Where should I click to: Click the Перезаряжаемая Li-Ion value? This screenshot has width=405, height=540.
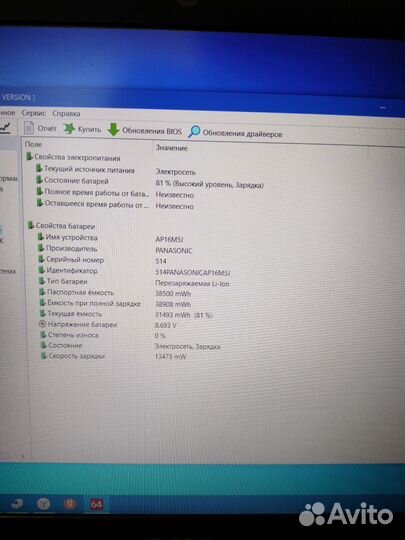coord(192,283)
